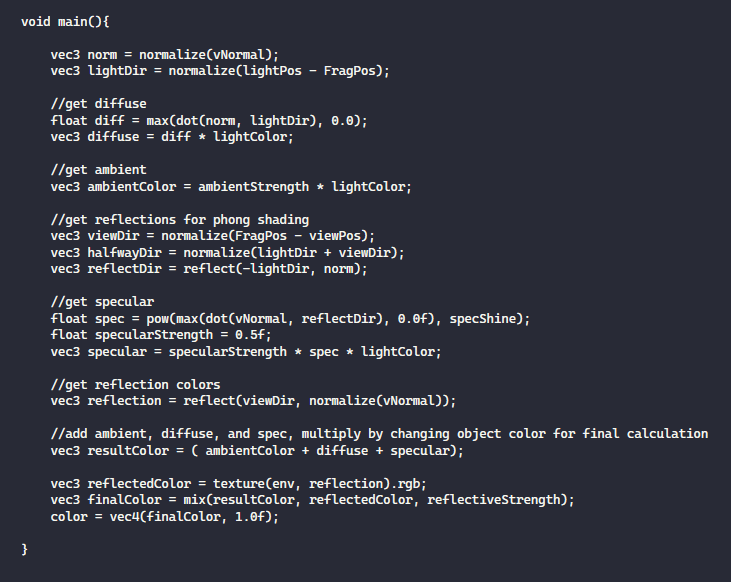731x582 pixels.
Task: Click the //get ambient comment
Action: (98, 170)
